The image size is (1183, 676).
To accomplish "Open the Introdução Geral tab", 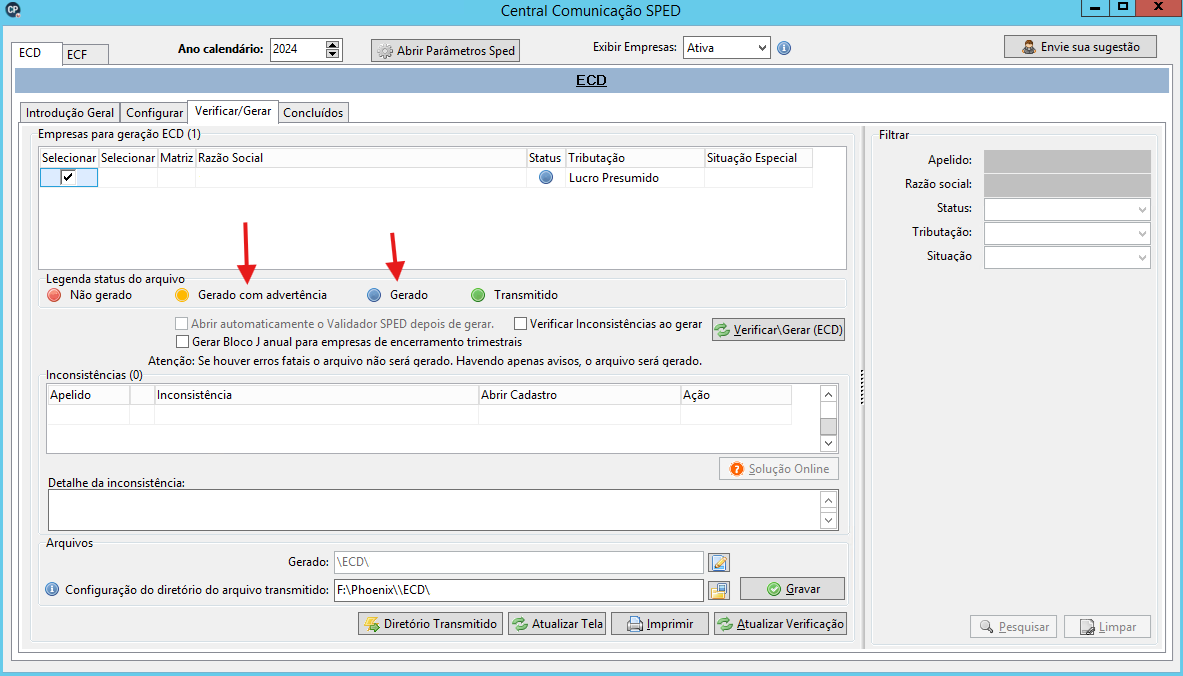I will (69, 112).
